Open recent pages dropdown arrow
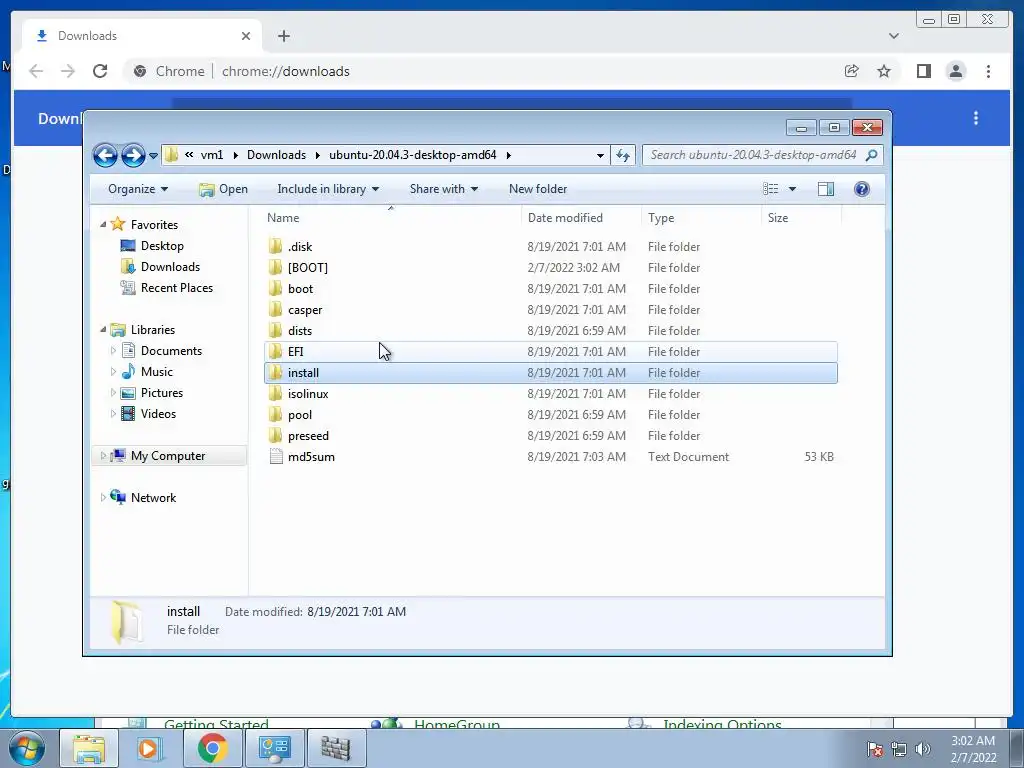The height and width of the screenshot is (768, 1024). click(x=153, y=155)
